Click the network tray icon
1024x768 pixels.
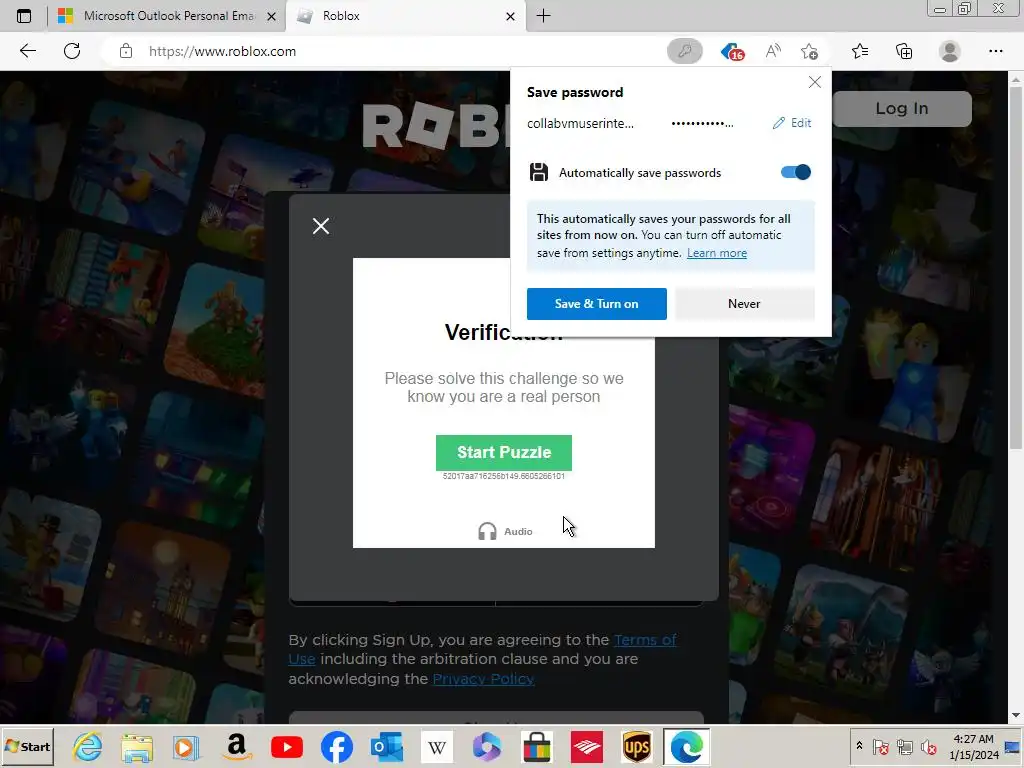pyautogui.click(x=904, y=746)
